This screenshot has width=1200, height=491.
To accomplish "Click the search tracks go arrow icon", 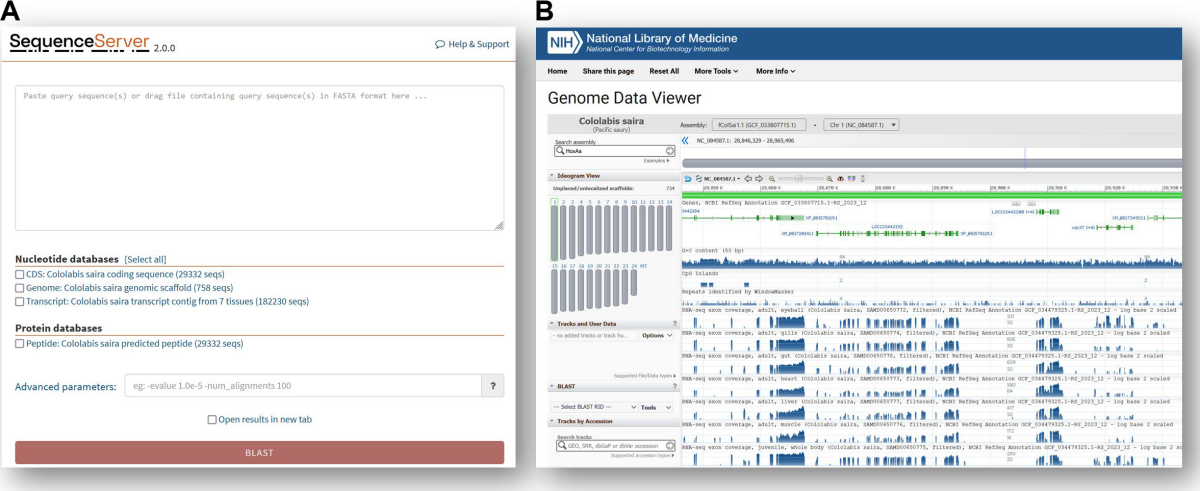I will [x=669, y=446].
